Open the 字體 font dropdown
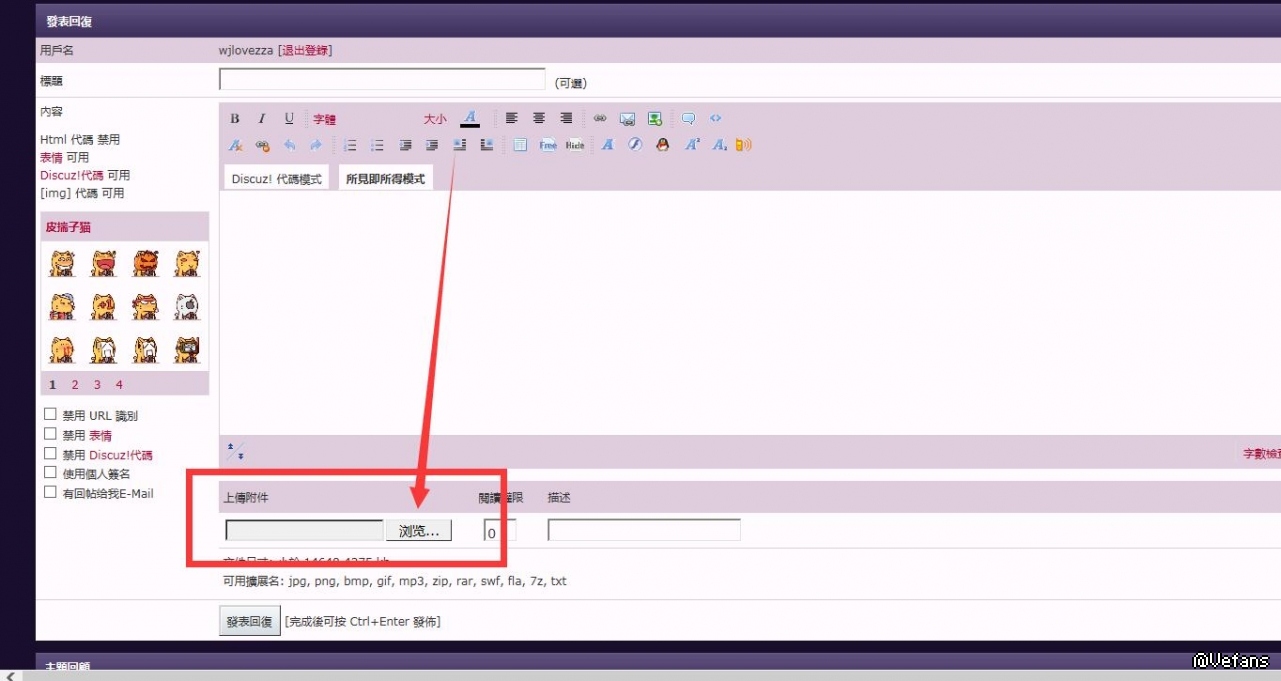The width and height of the screenshot is (1281, 681). click(325, 119)
